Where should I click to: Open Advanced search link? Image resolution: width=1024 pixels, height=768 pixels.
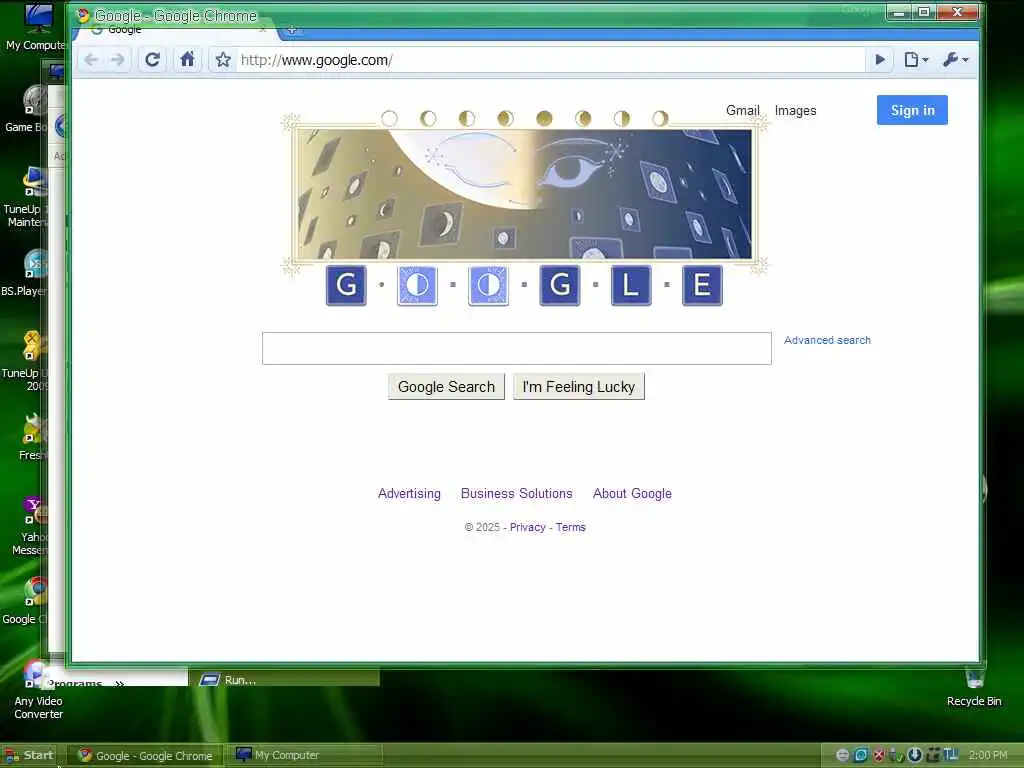point(827,340)
